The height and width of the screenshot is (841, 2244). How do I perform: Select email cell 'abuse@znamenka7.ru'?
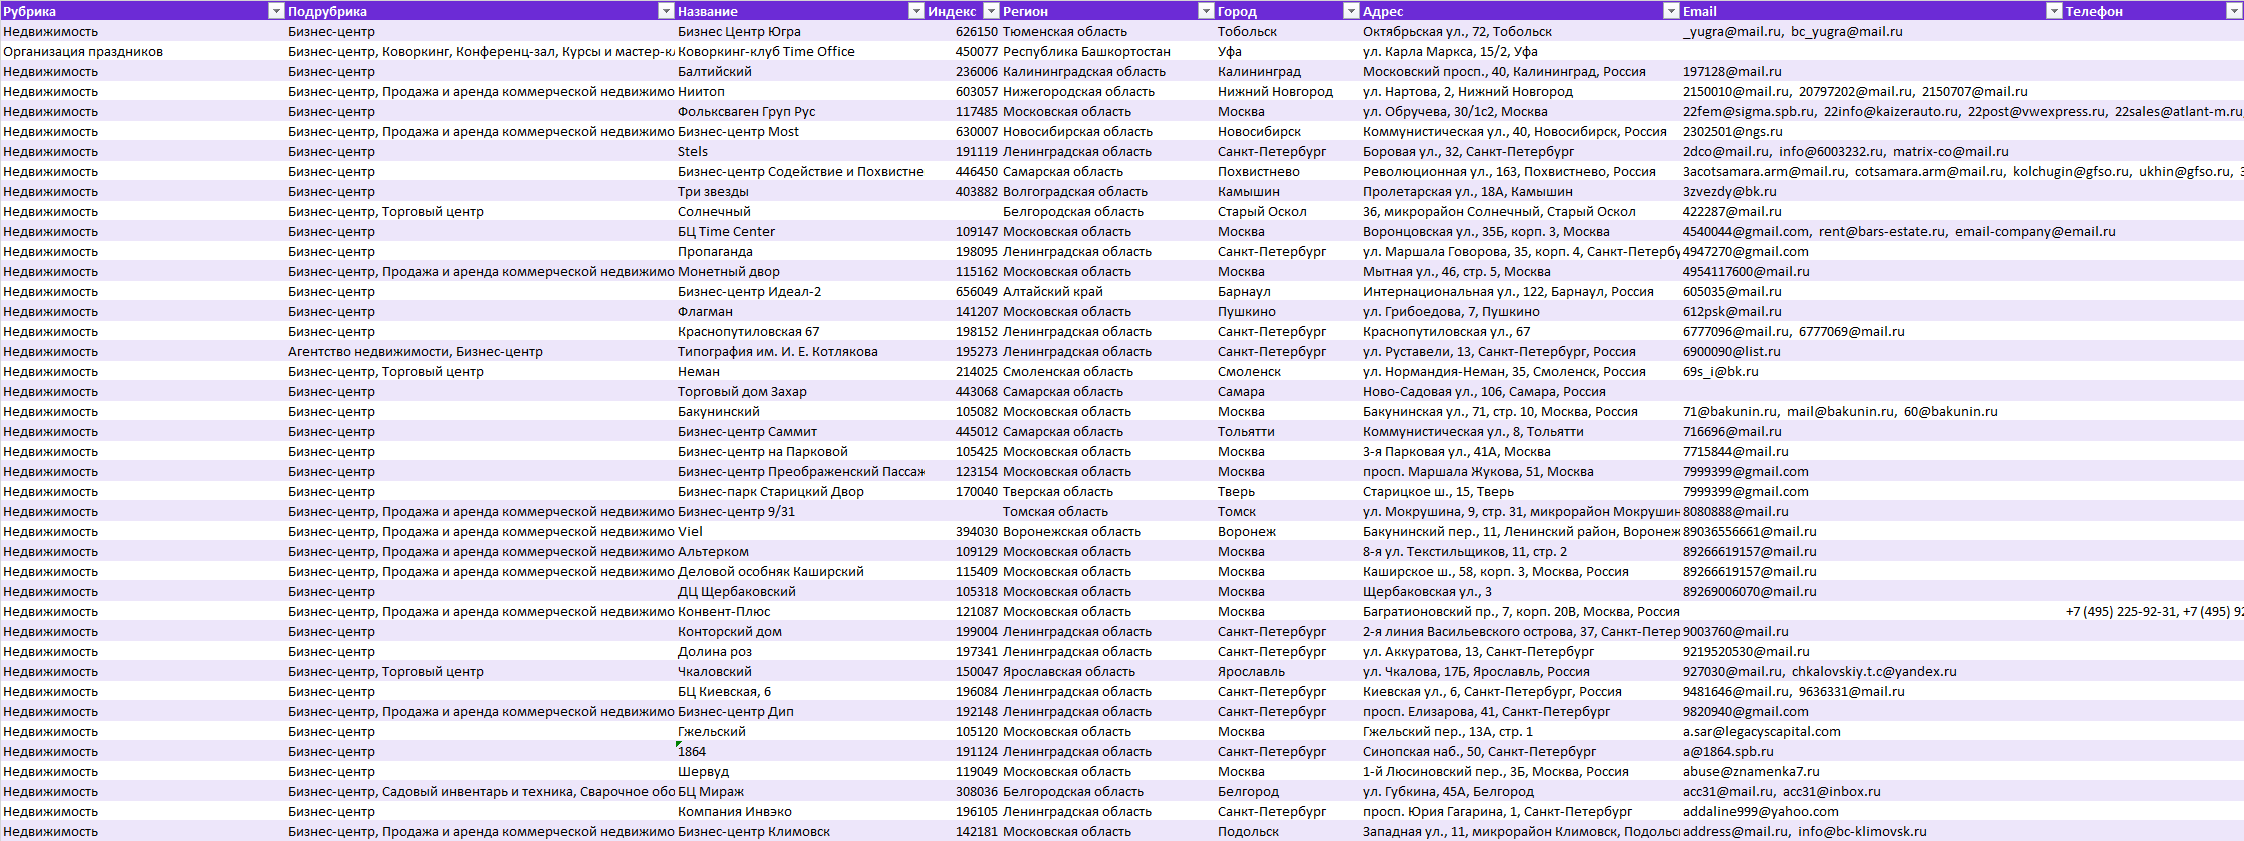pyautogui.click(x=1871, y=771)
